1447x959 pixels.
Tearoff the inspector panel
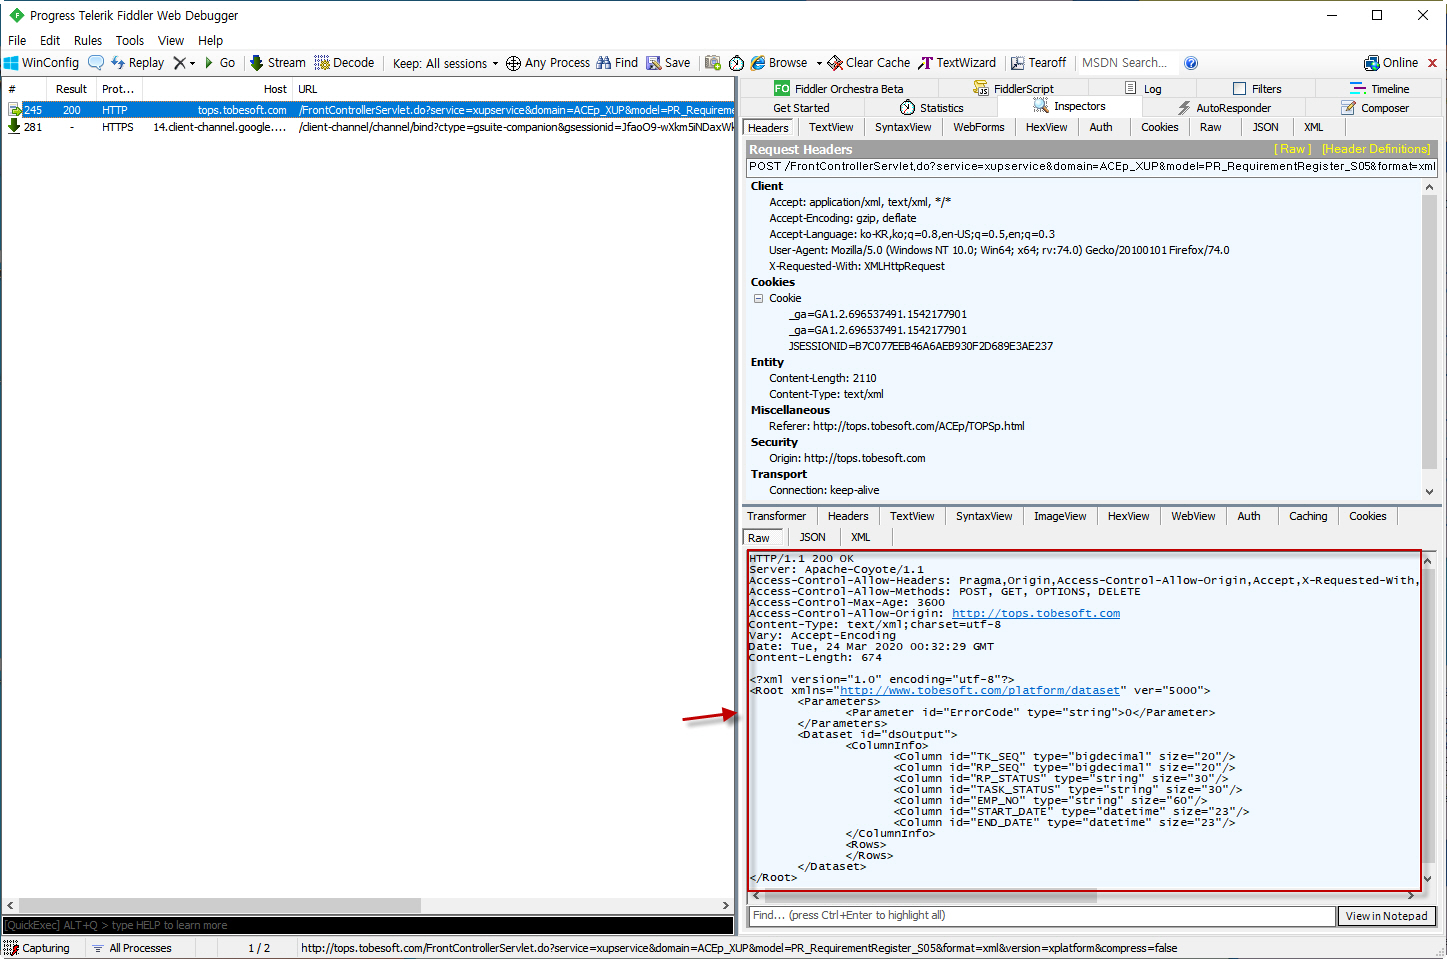pyautogui.click(x=1038, y=62)
